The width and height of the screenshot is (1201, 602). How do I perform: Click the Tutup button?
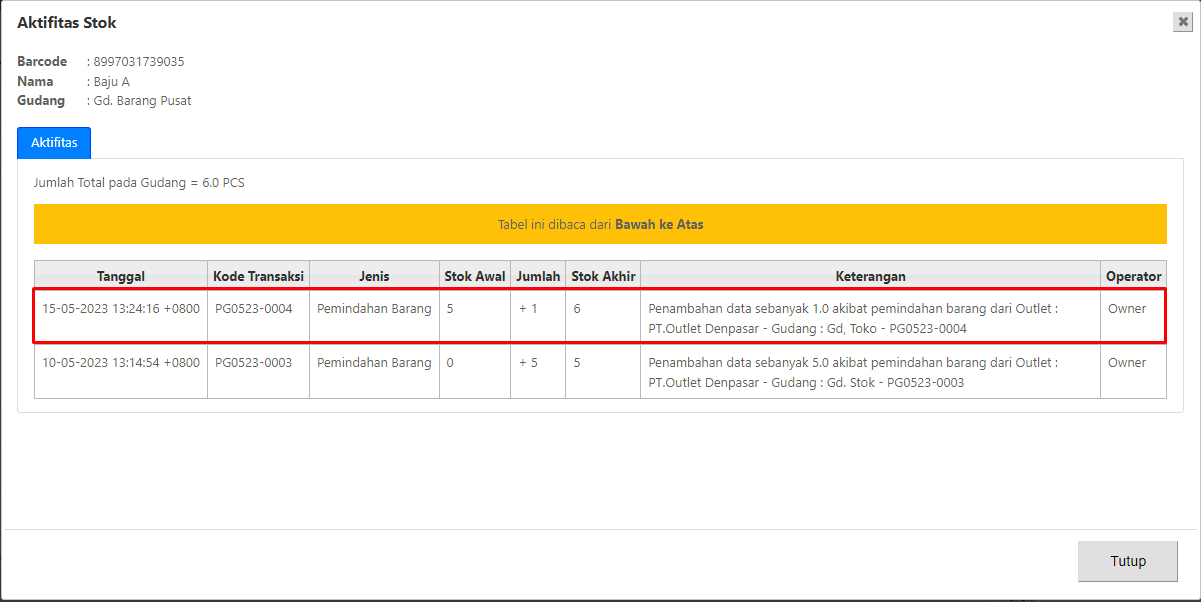1128,561
